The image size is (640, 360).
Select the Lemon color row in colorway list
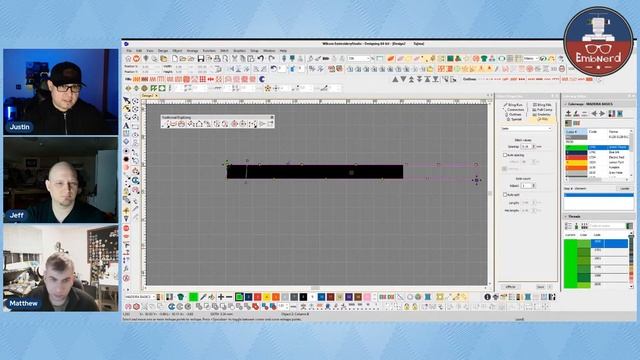(x=597, y=162)
